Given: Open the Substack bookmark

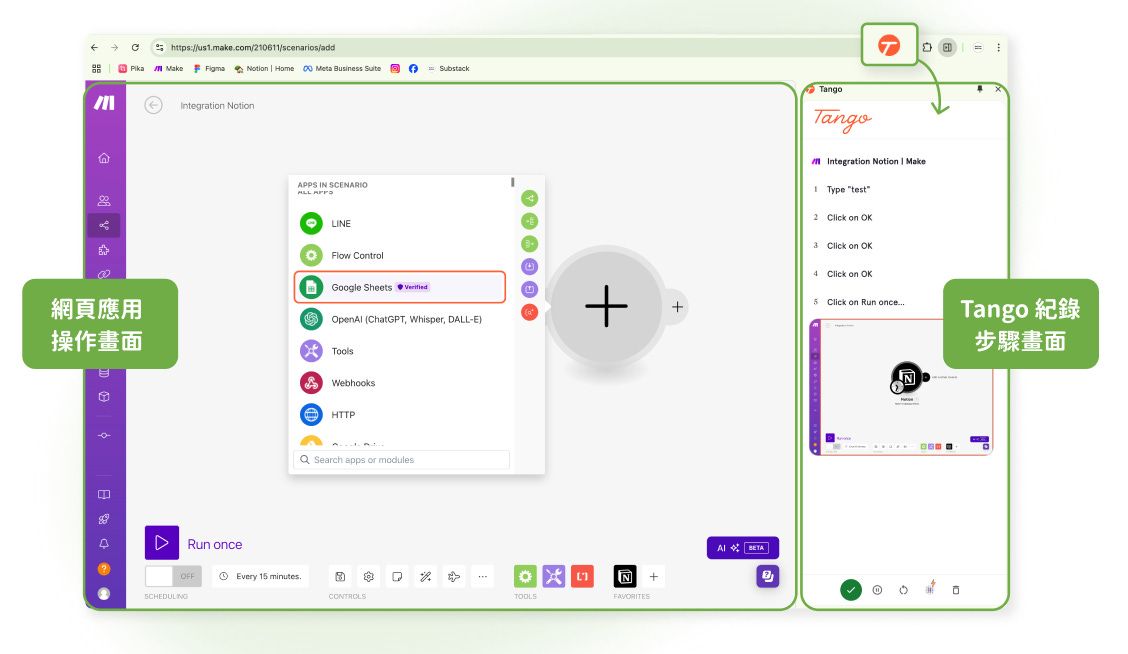Looking at the screenshot, I should pyautogui.click(x=448, y=68).
